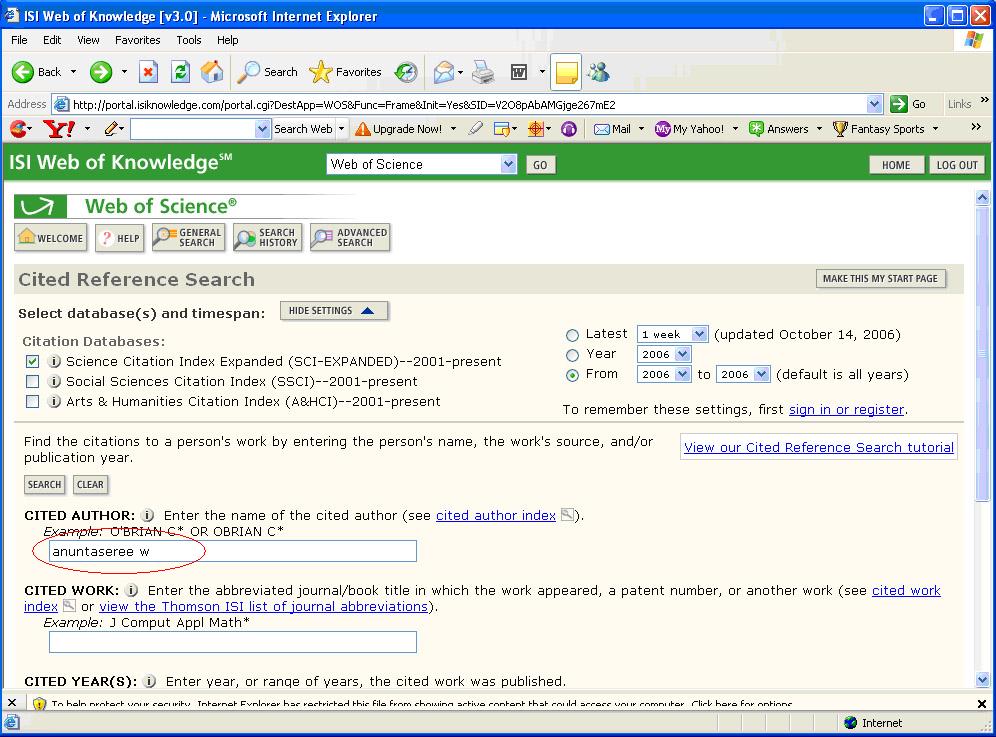
Task: Click the green Forward arrow button
Action: pyautogui.click(x=100, y=72)
